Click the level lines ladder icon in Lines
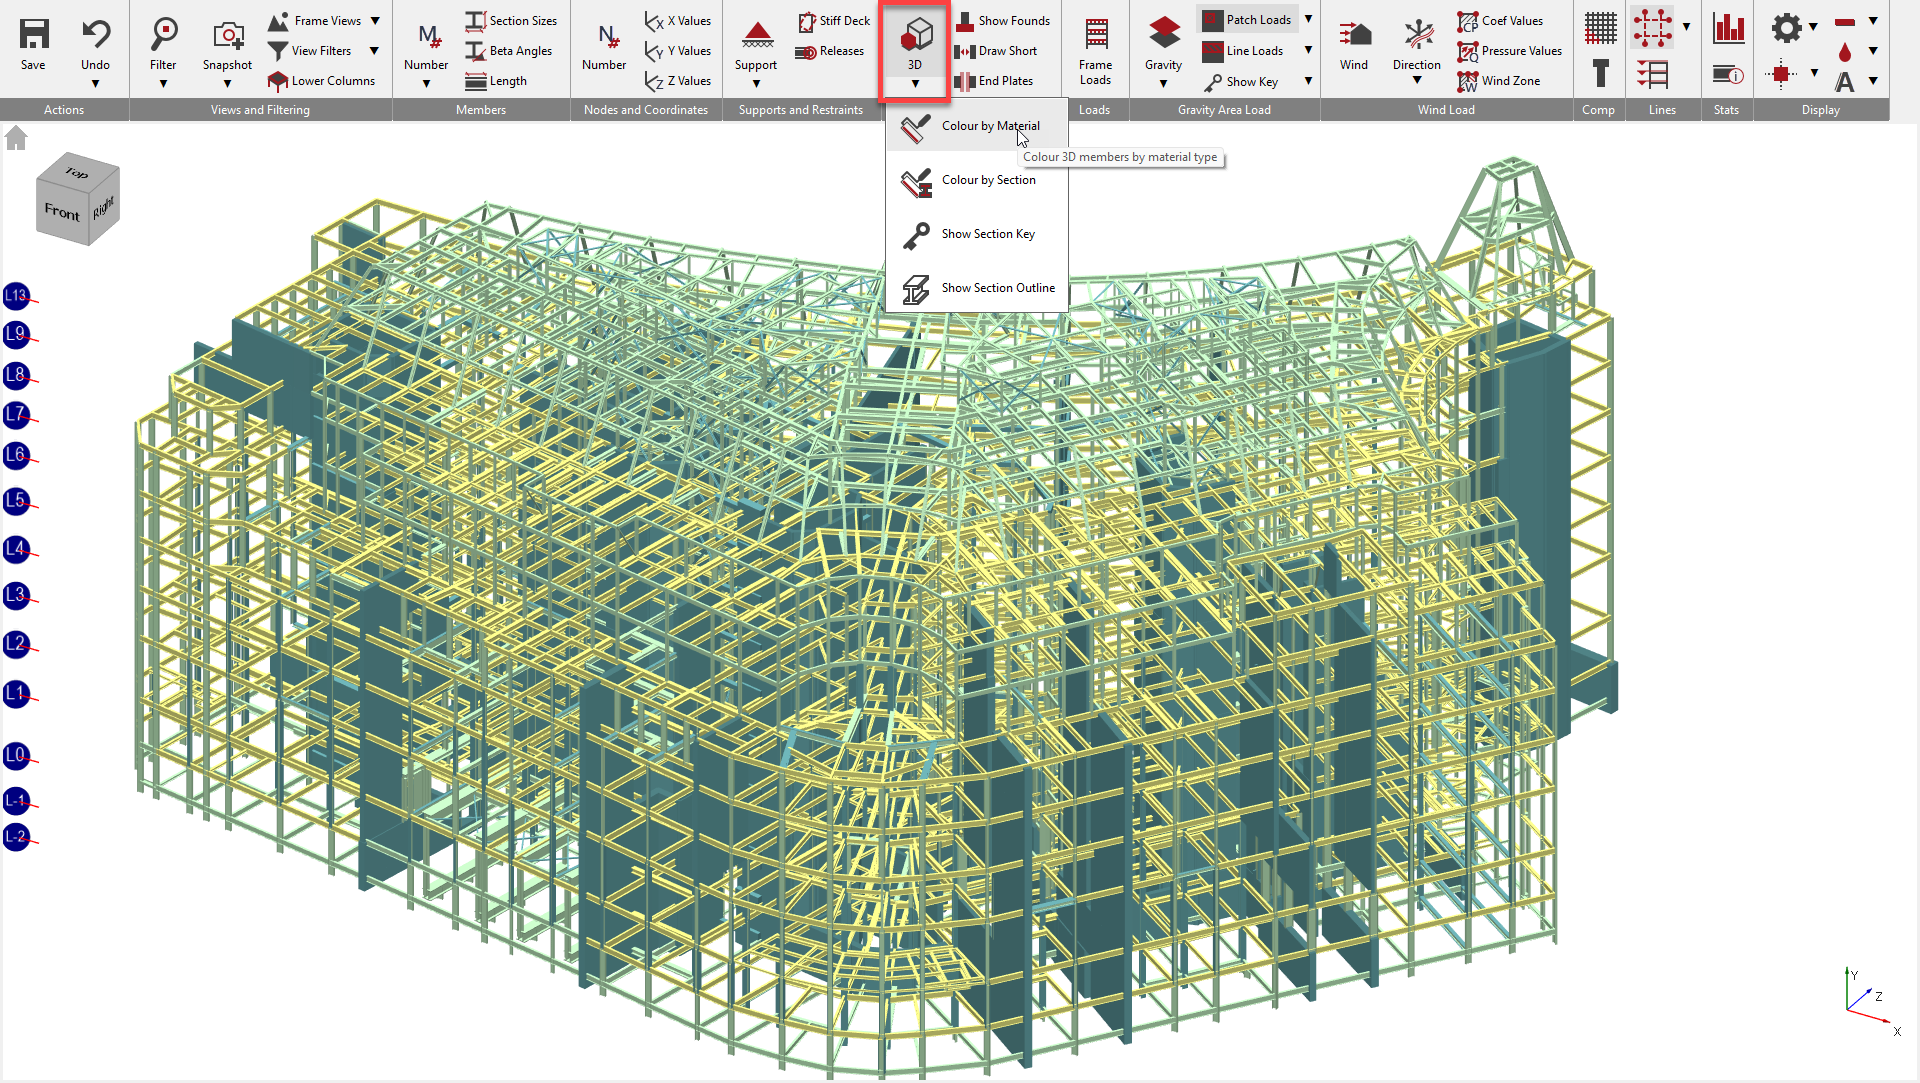This screenshot has height=1083, width=1920. click(x=1652, y=74)
